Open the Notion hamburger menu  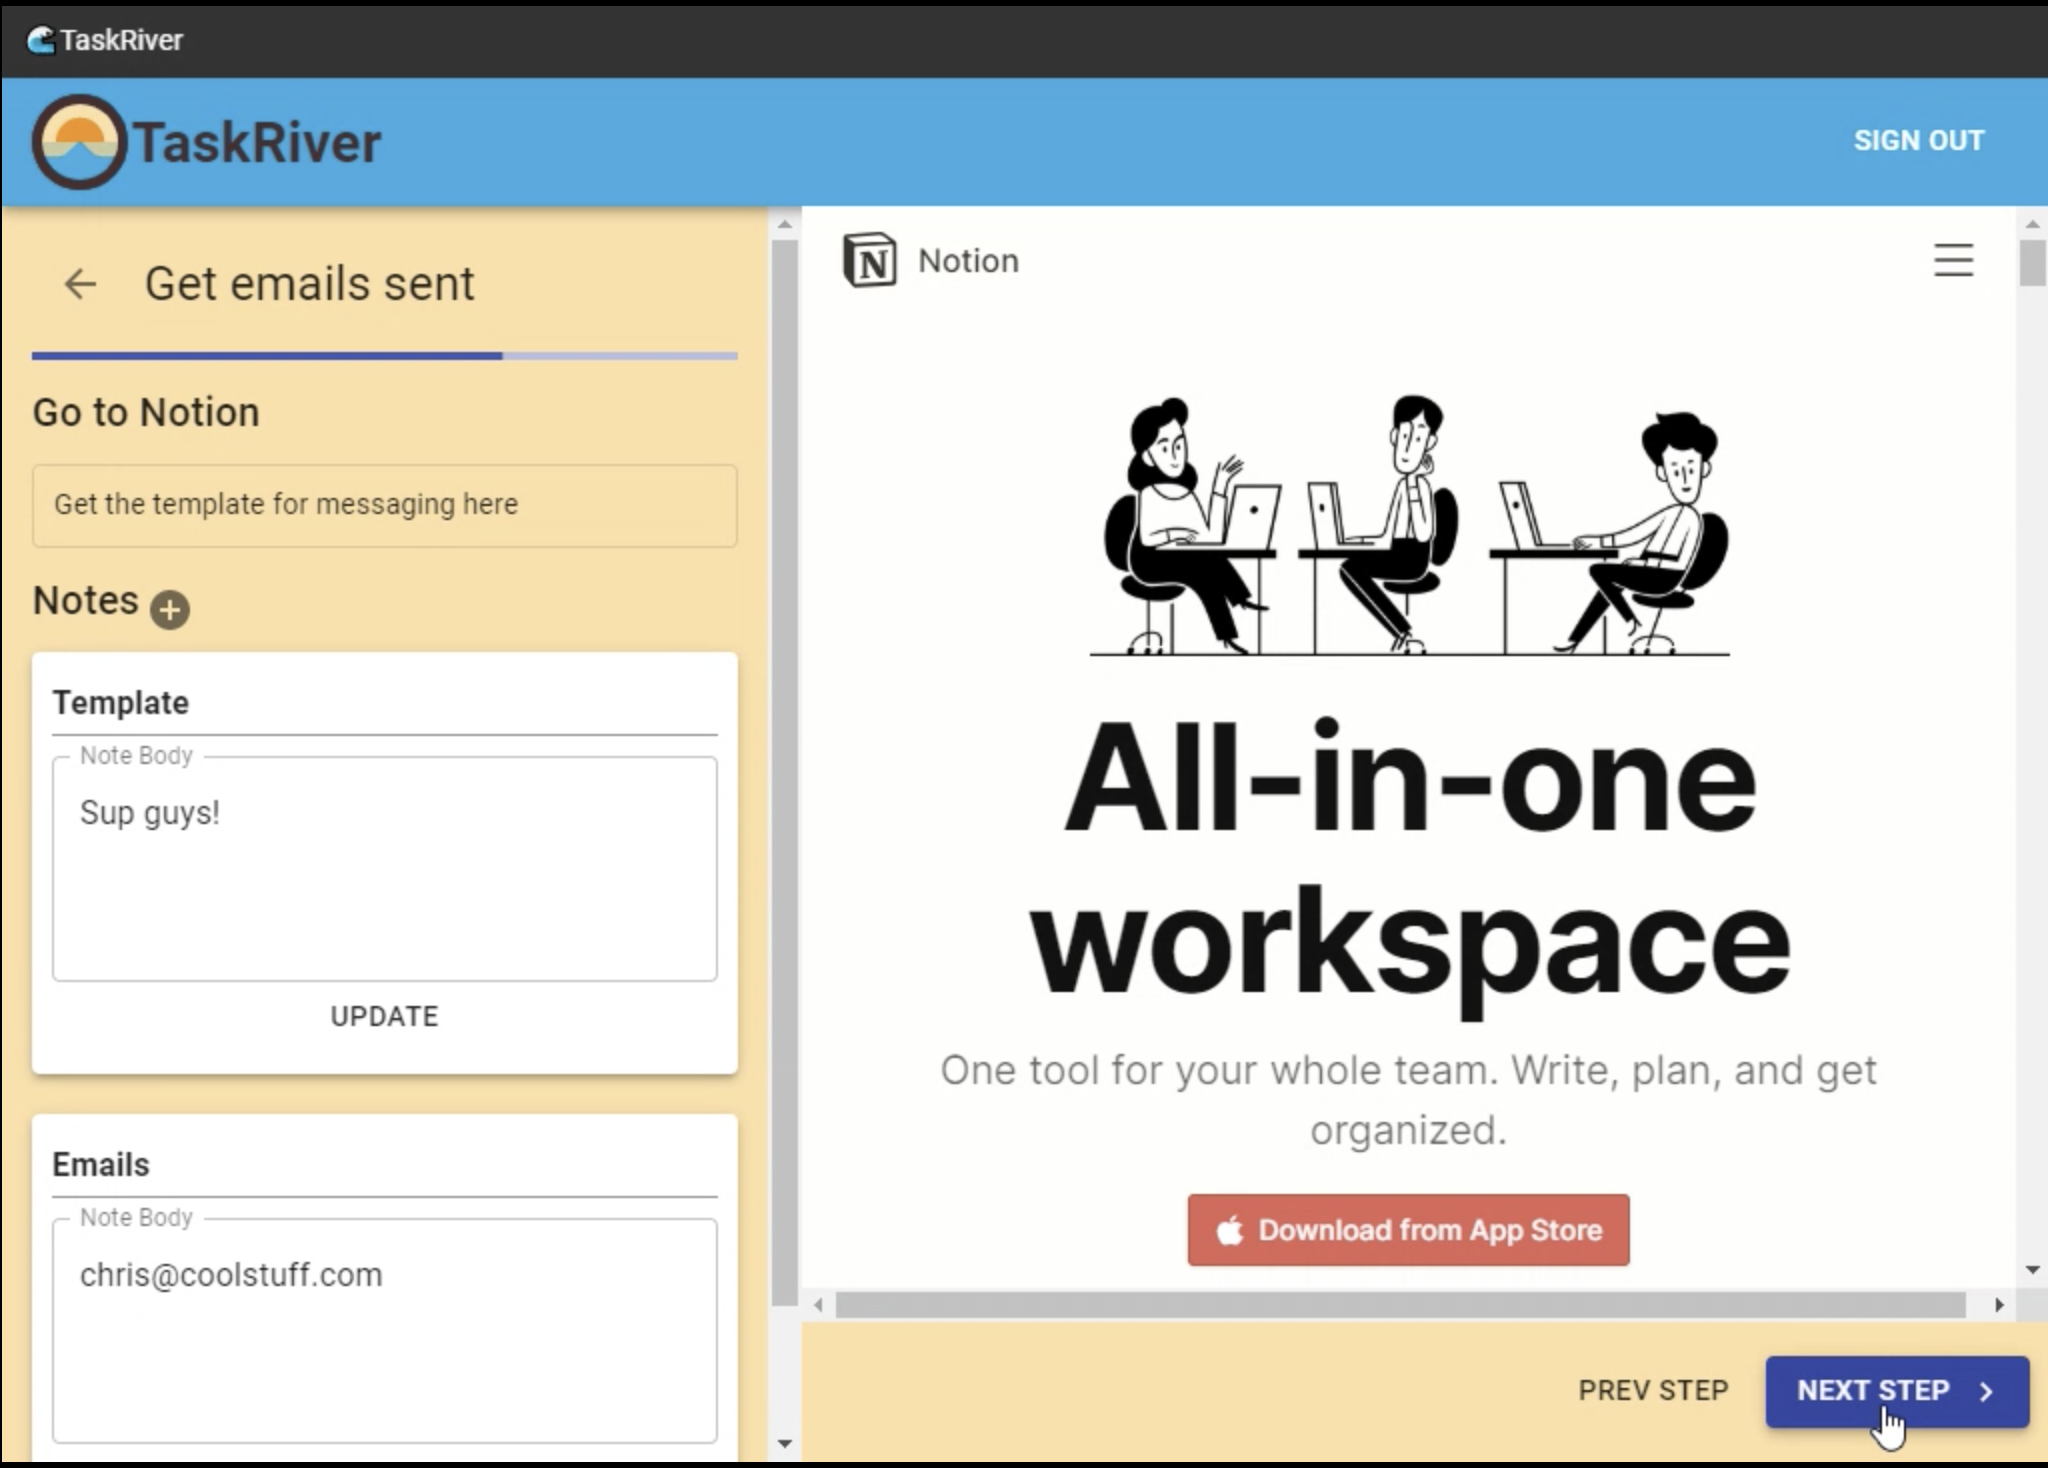(x=1952, y=261)
